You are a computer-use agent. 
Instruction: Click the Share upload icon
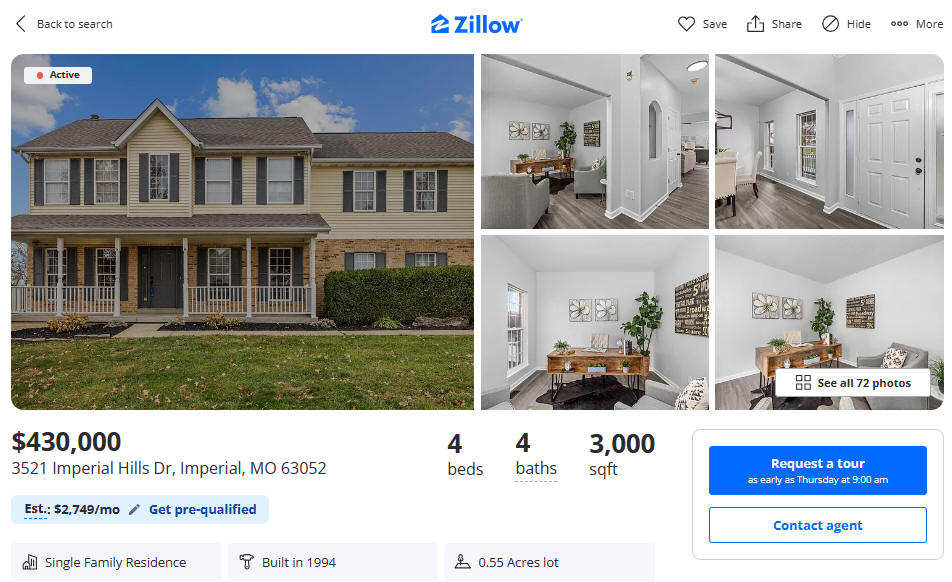[755, 24]
